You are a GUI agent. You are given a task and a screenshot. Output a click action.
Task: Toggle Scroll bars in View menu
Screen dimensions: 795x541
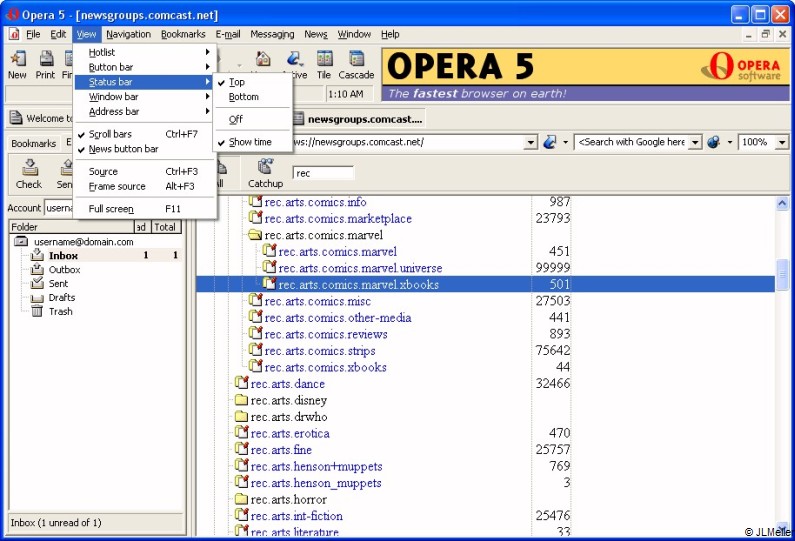pos(144,134)
